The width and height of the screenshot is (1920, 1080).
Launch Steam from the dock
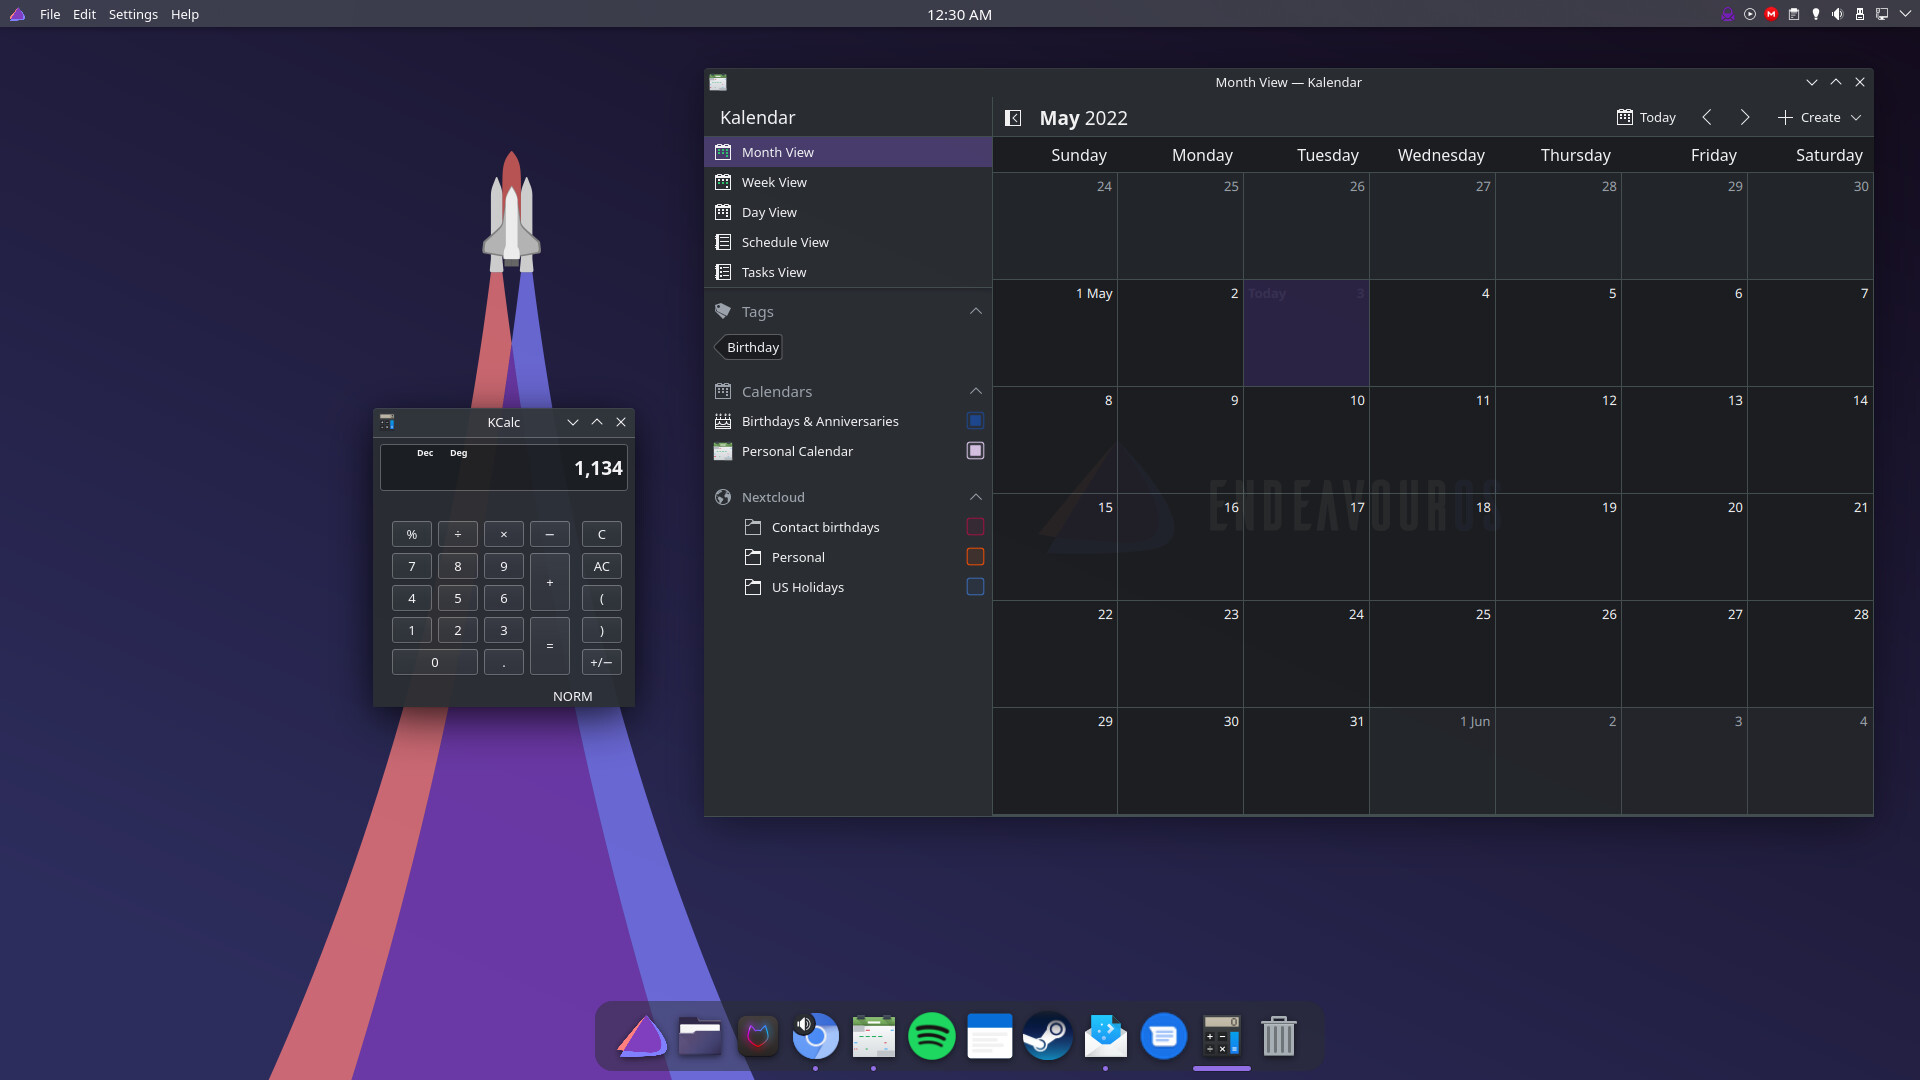pyautogui.click(x=1047, y=1036)
